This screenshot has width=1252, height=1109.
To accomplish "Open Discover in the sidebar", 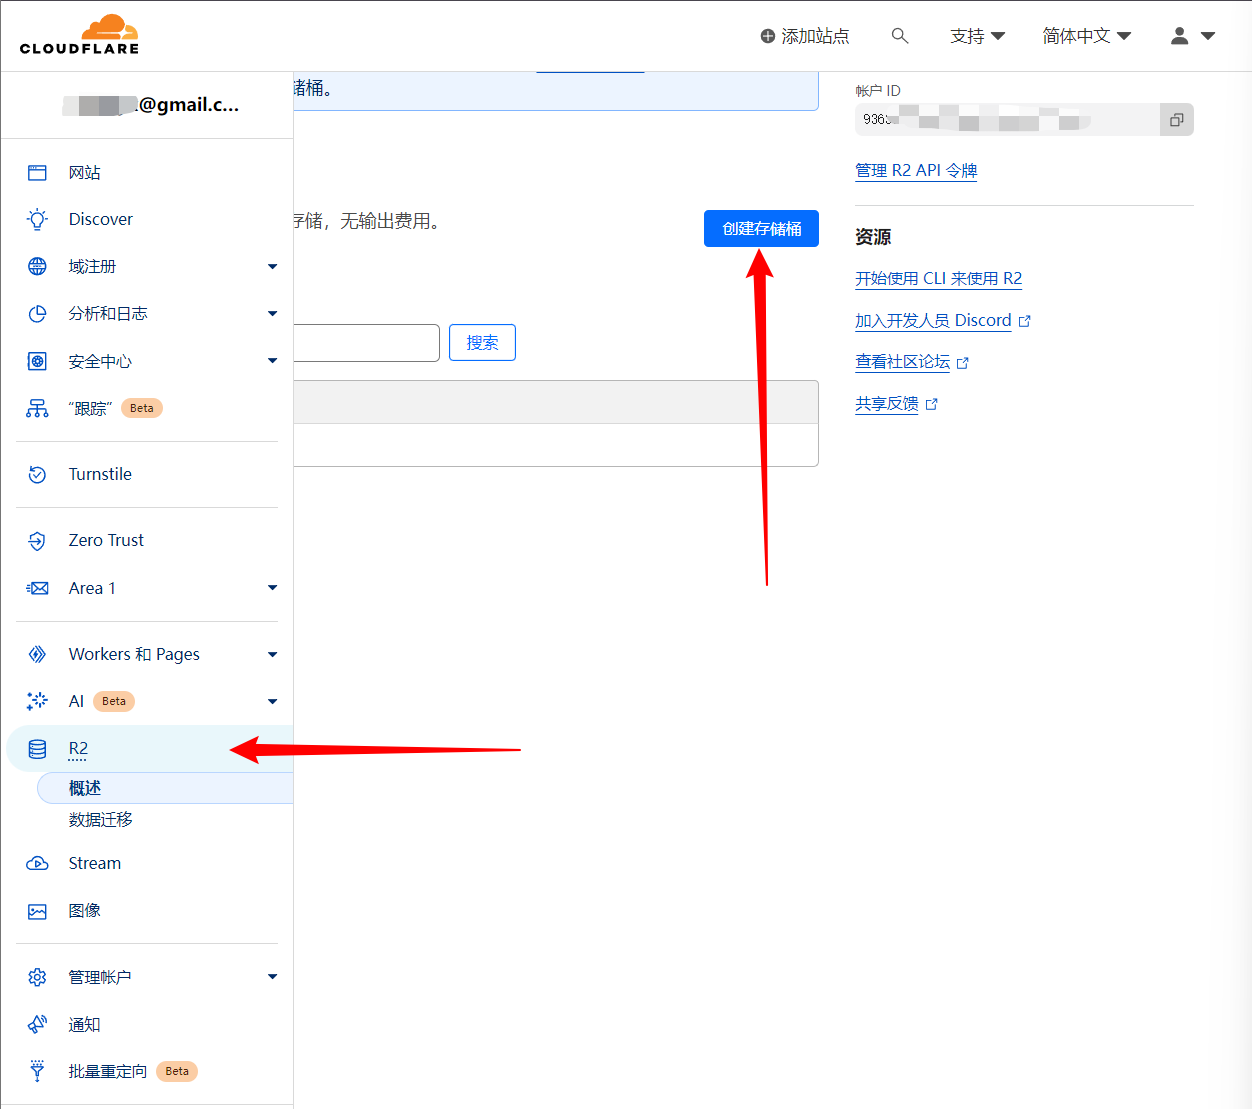I will coord(100,220).
